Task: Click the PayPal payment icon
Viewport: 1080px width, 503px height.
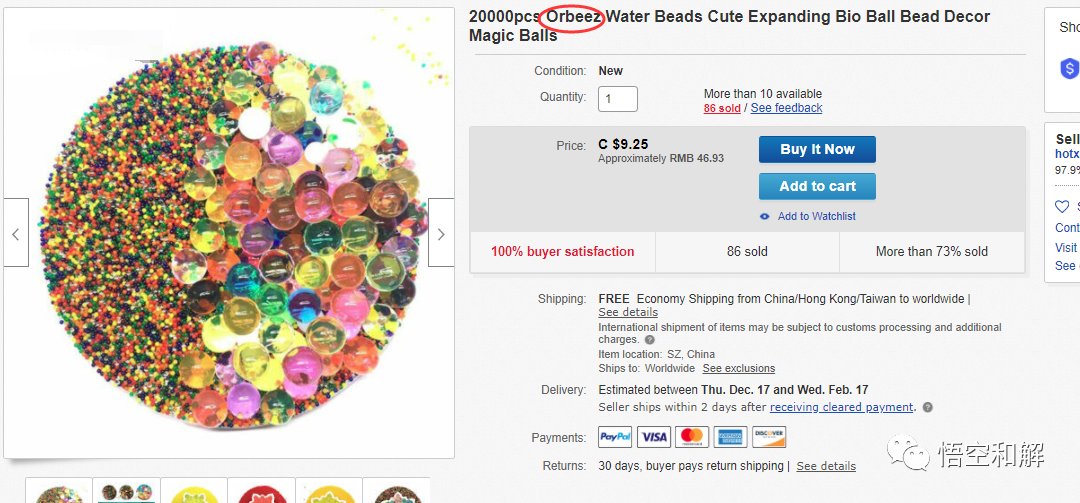Action: [615, 437]
